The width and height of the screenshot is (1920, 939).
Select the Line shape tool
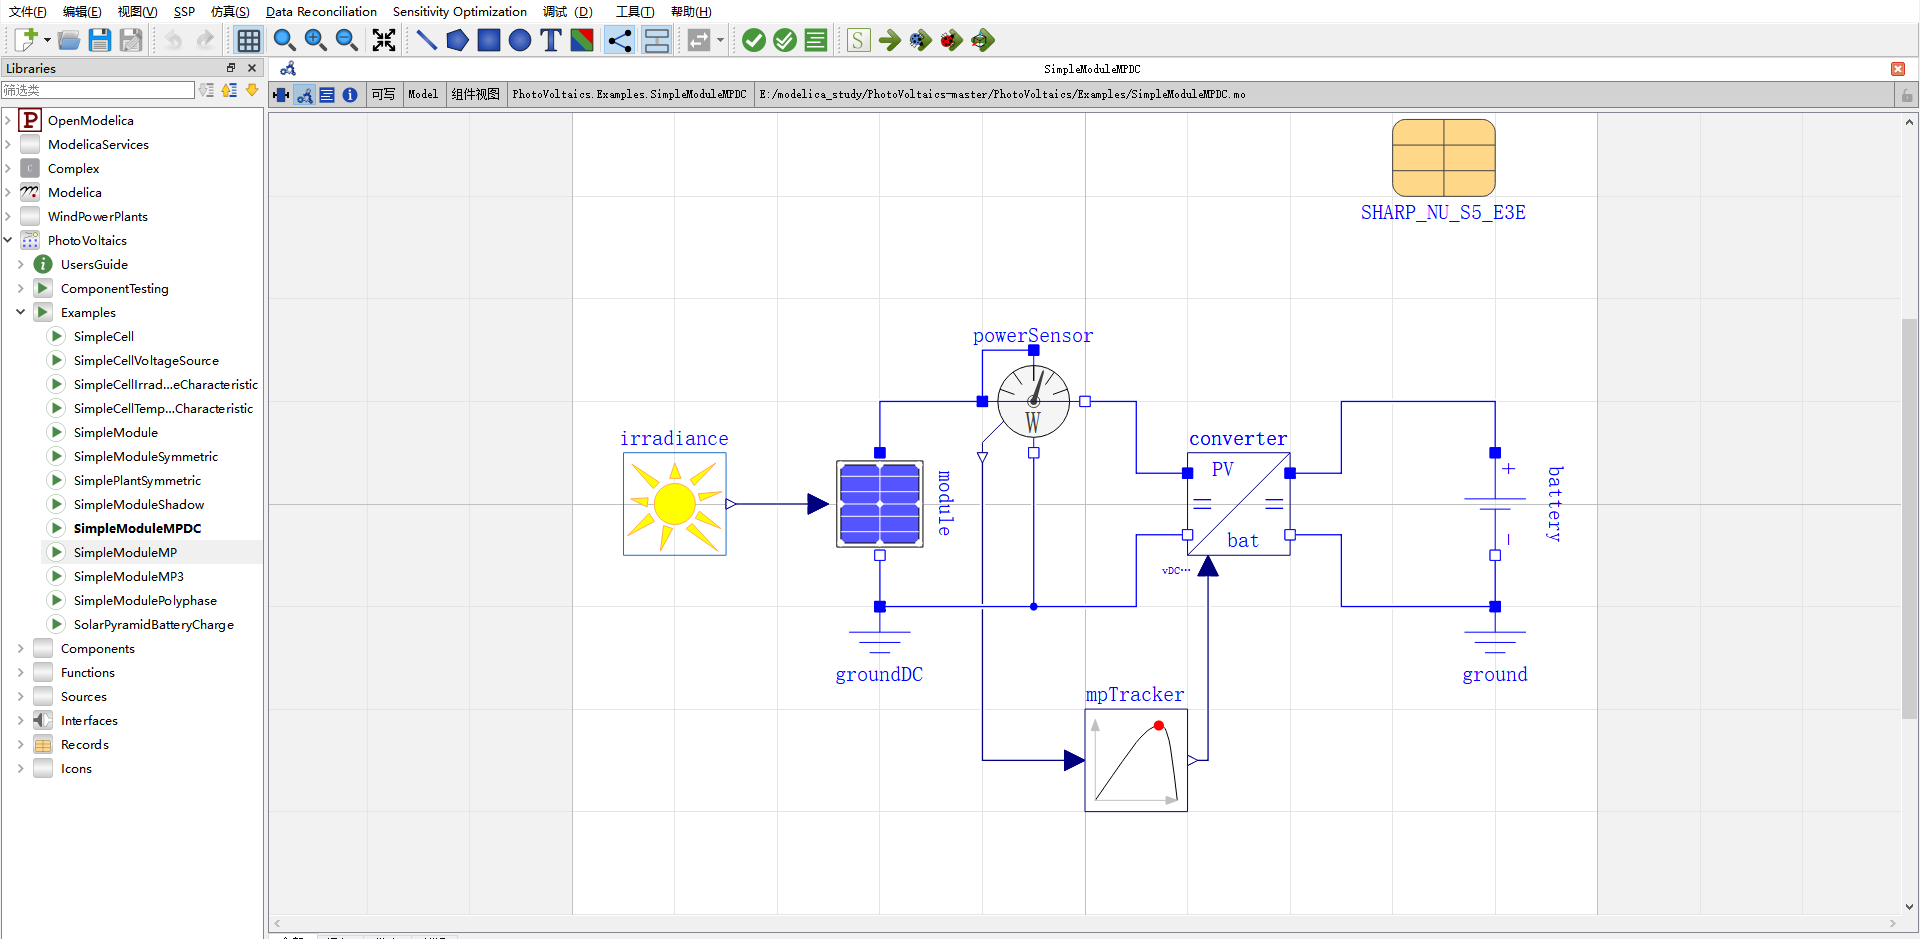click(x=426, y=40)
